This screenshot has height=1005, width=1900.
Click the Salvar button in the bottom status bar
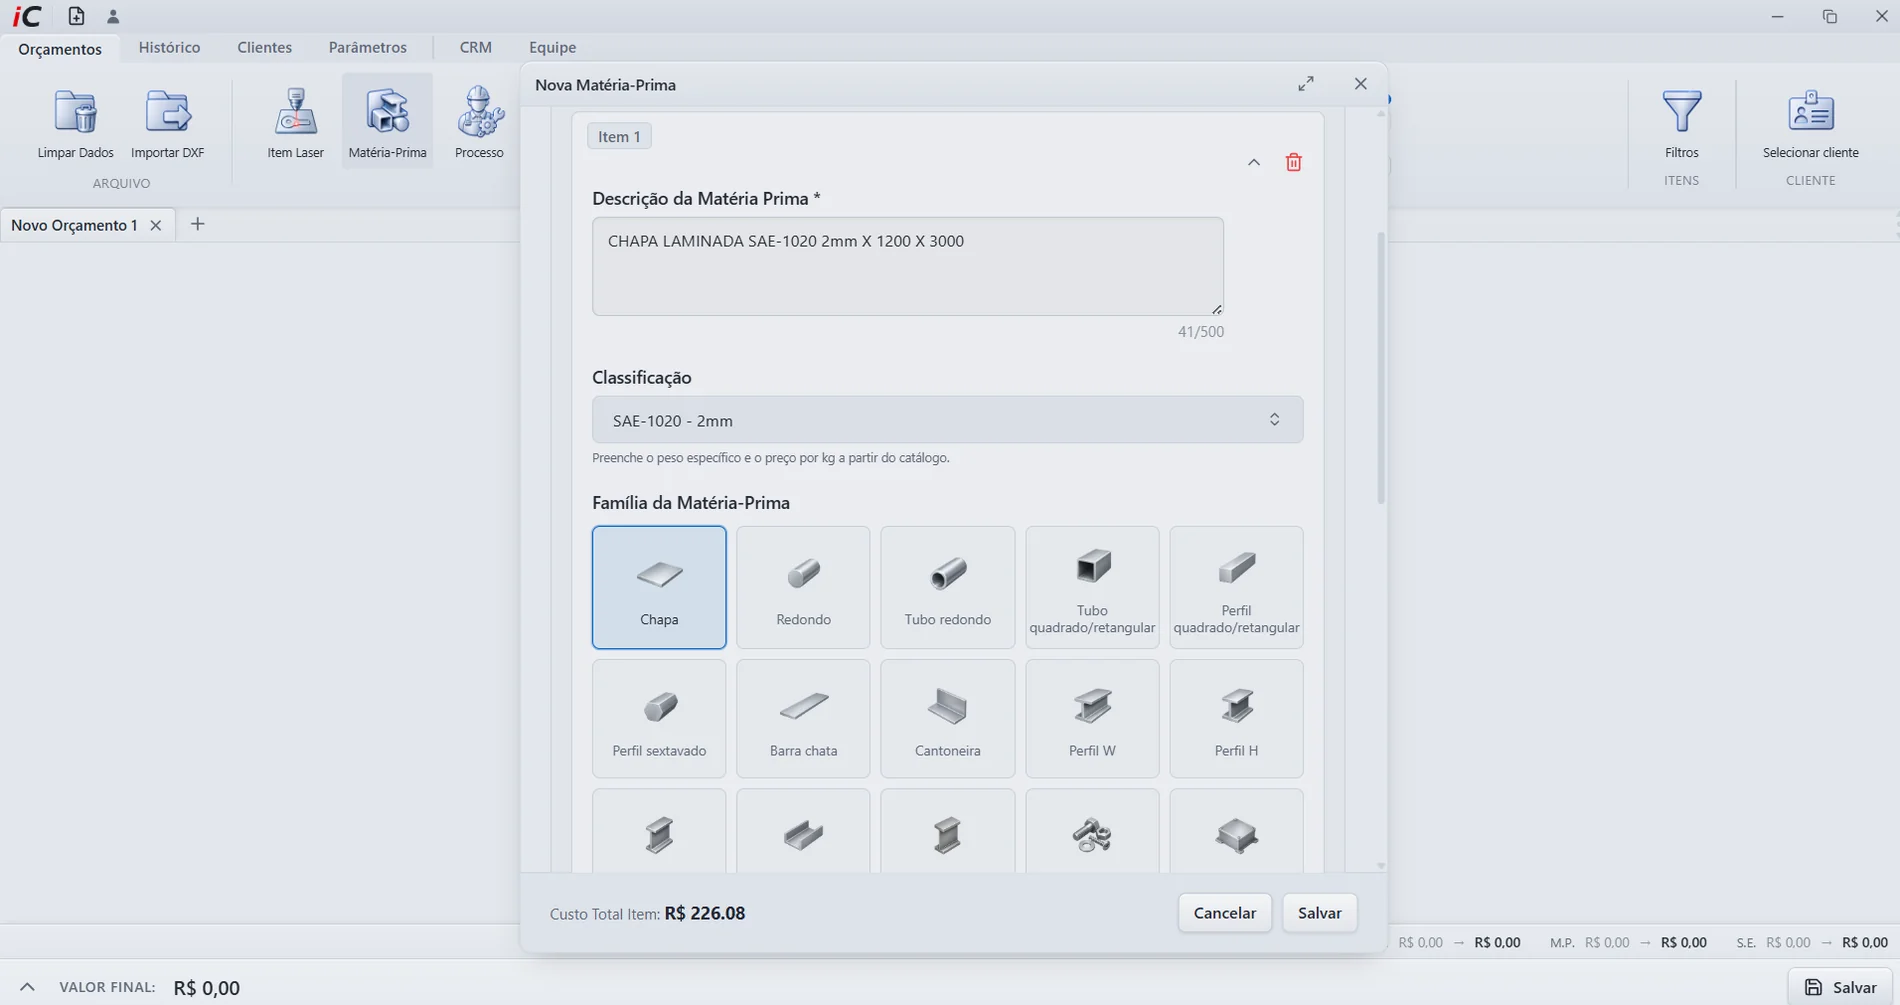point(1840,987)
